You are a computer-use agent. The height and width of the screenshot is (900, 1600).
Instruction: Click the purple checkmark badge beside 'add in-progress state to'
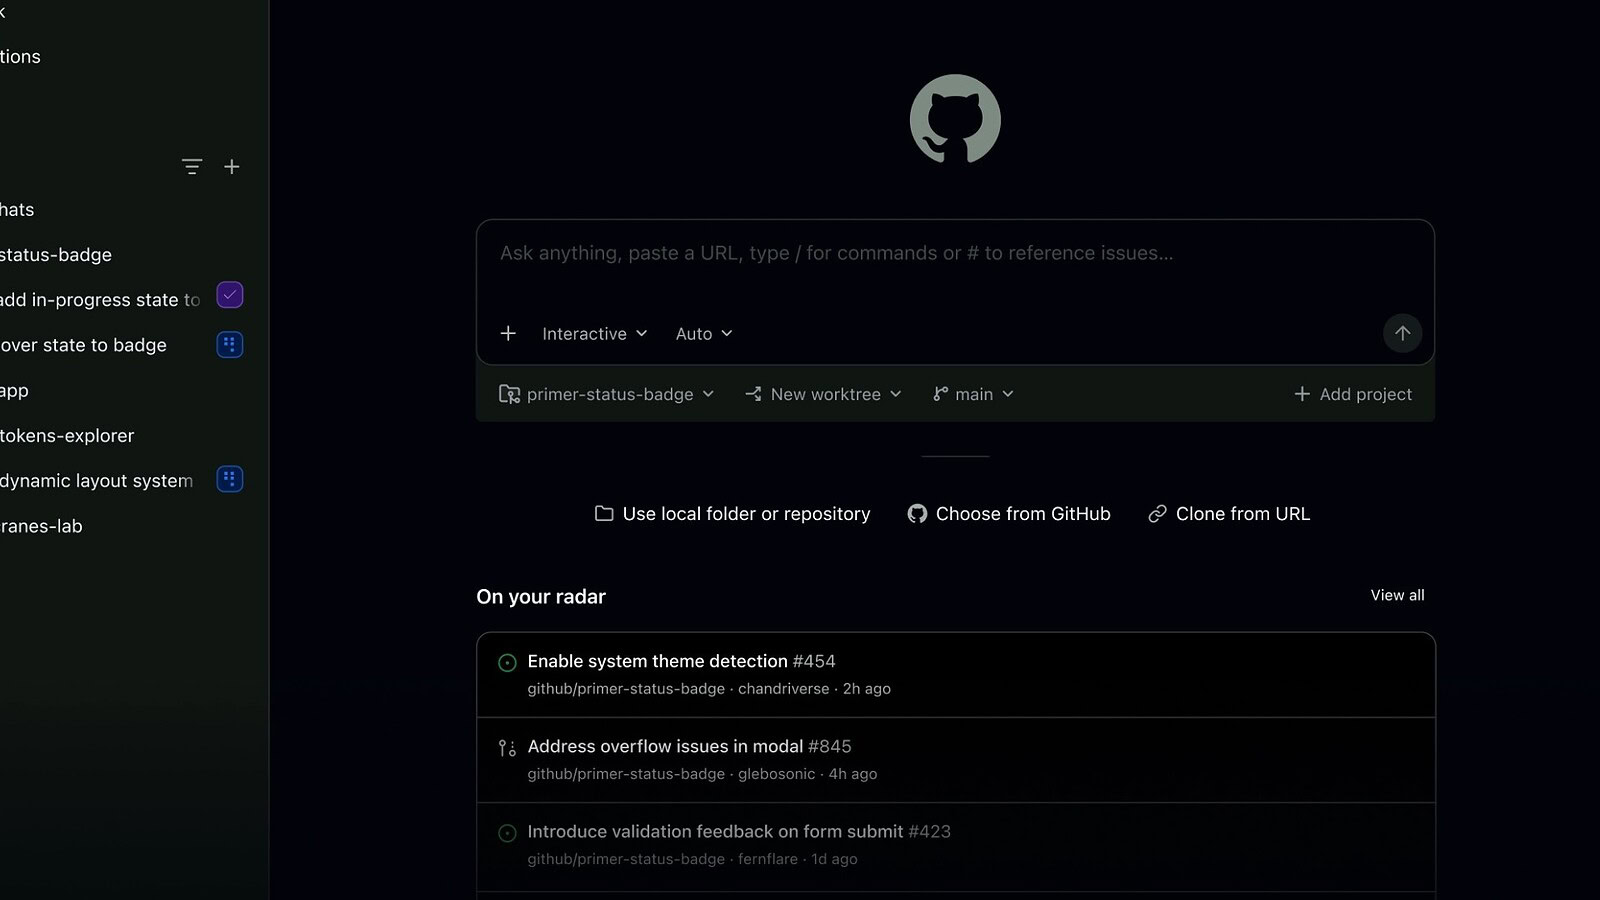pos(230,295)
